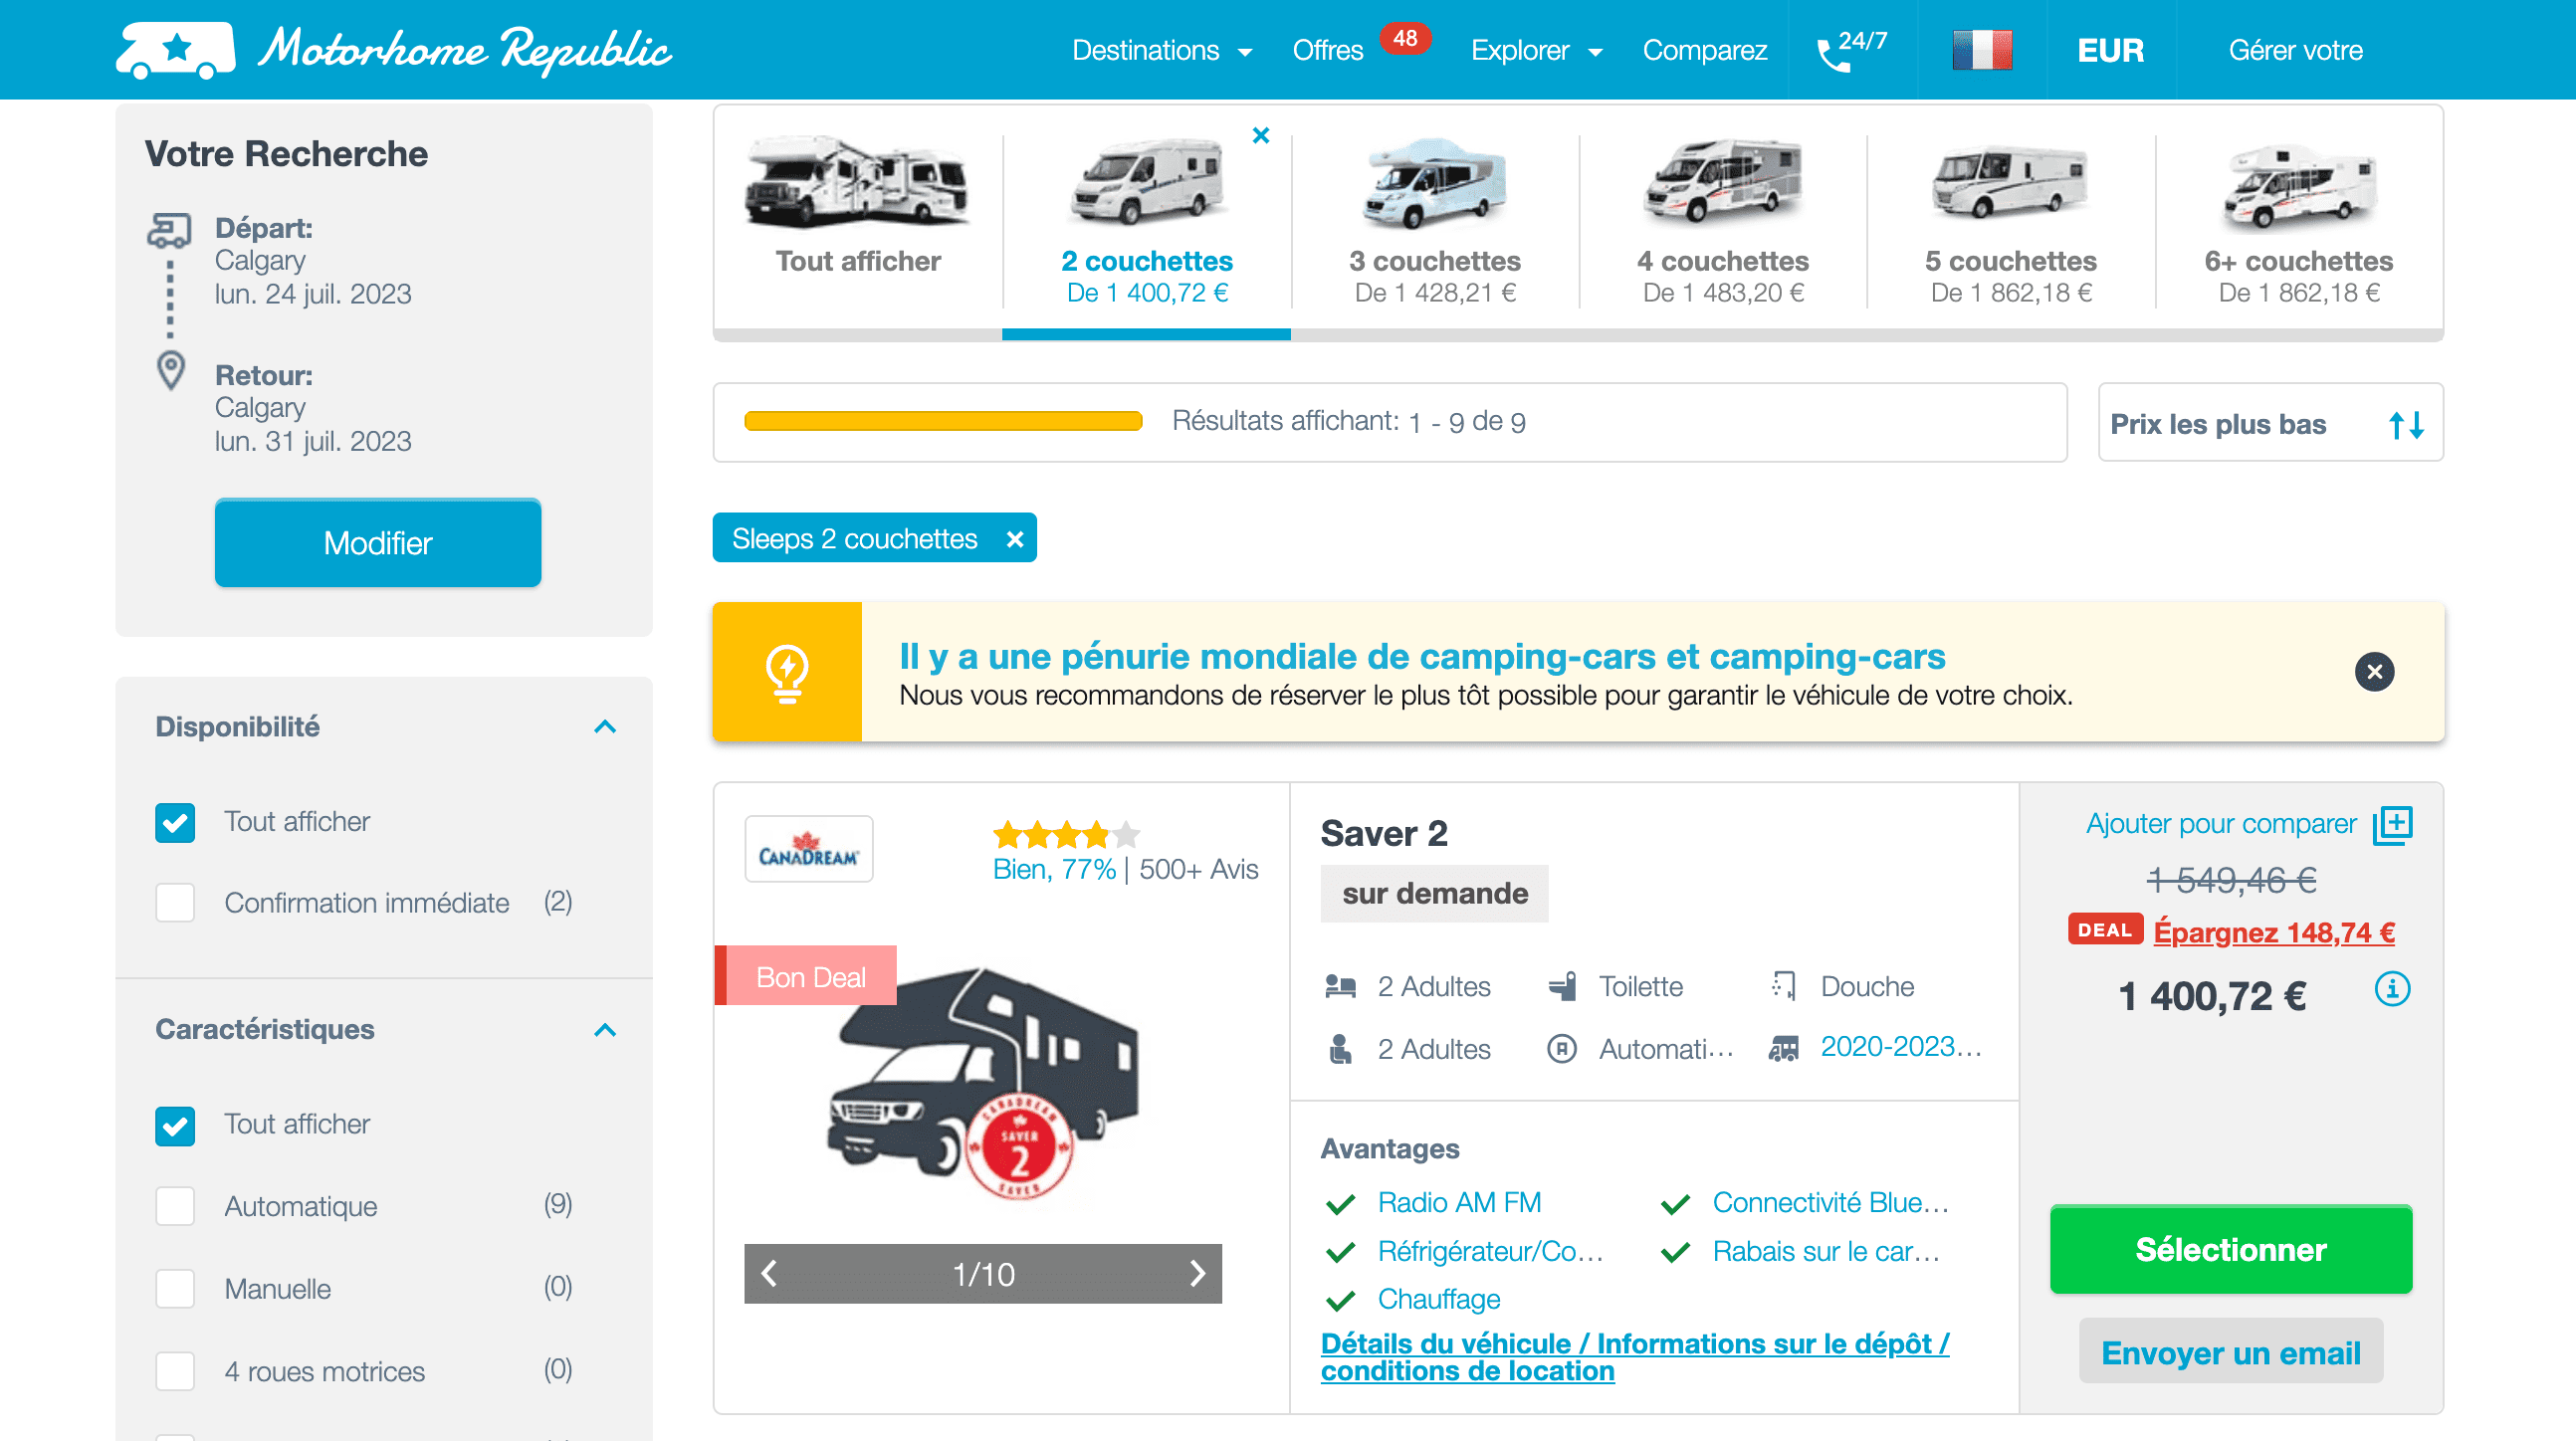The height and width of the screenshot is (1441, 2576).
Task: Click Ajouter pour comparer link
Action: click(2221, 825)
